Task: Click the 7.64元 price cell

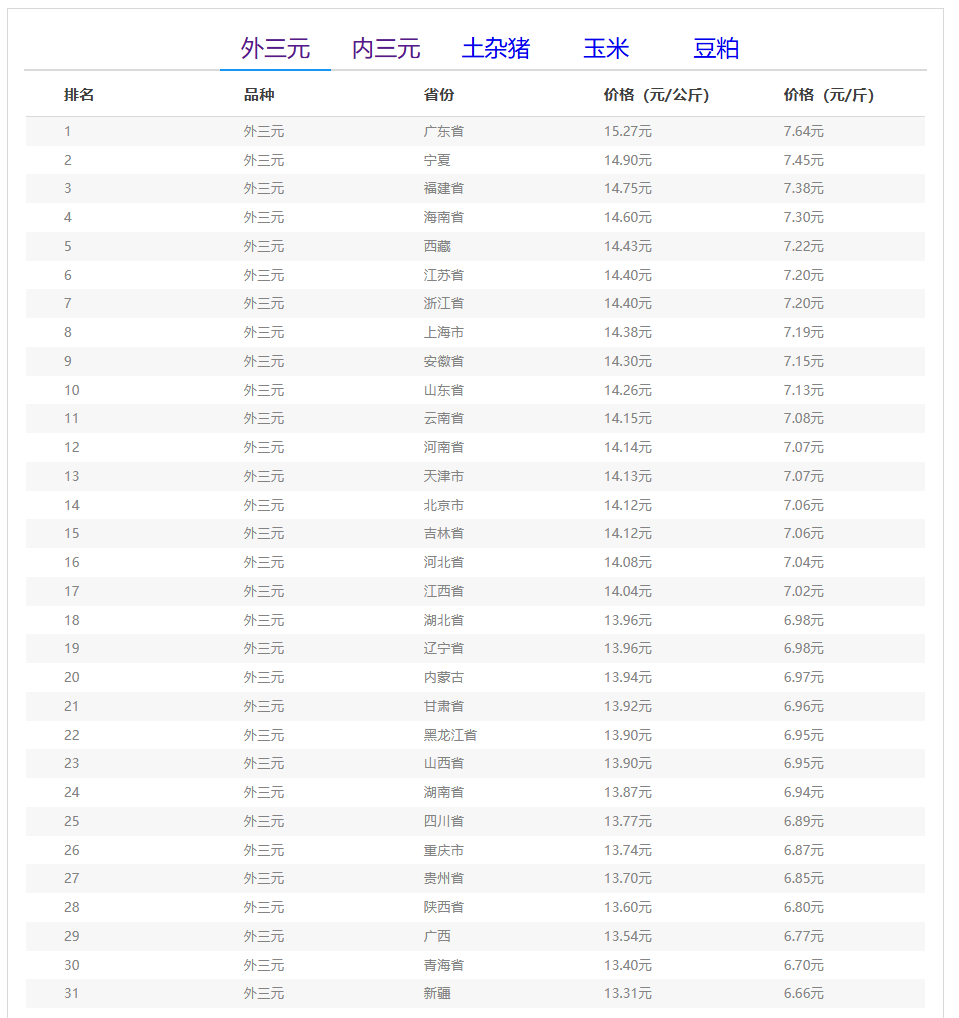Action: (x=804, y=131)
